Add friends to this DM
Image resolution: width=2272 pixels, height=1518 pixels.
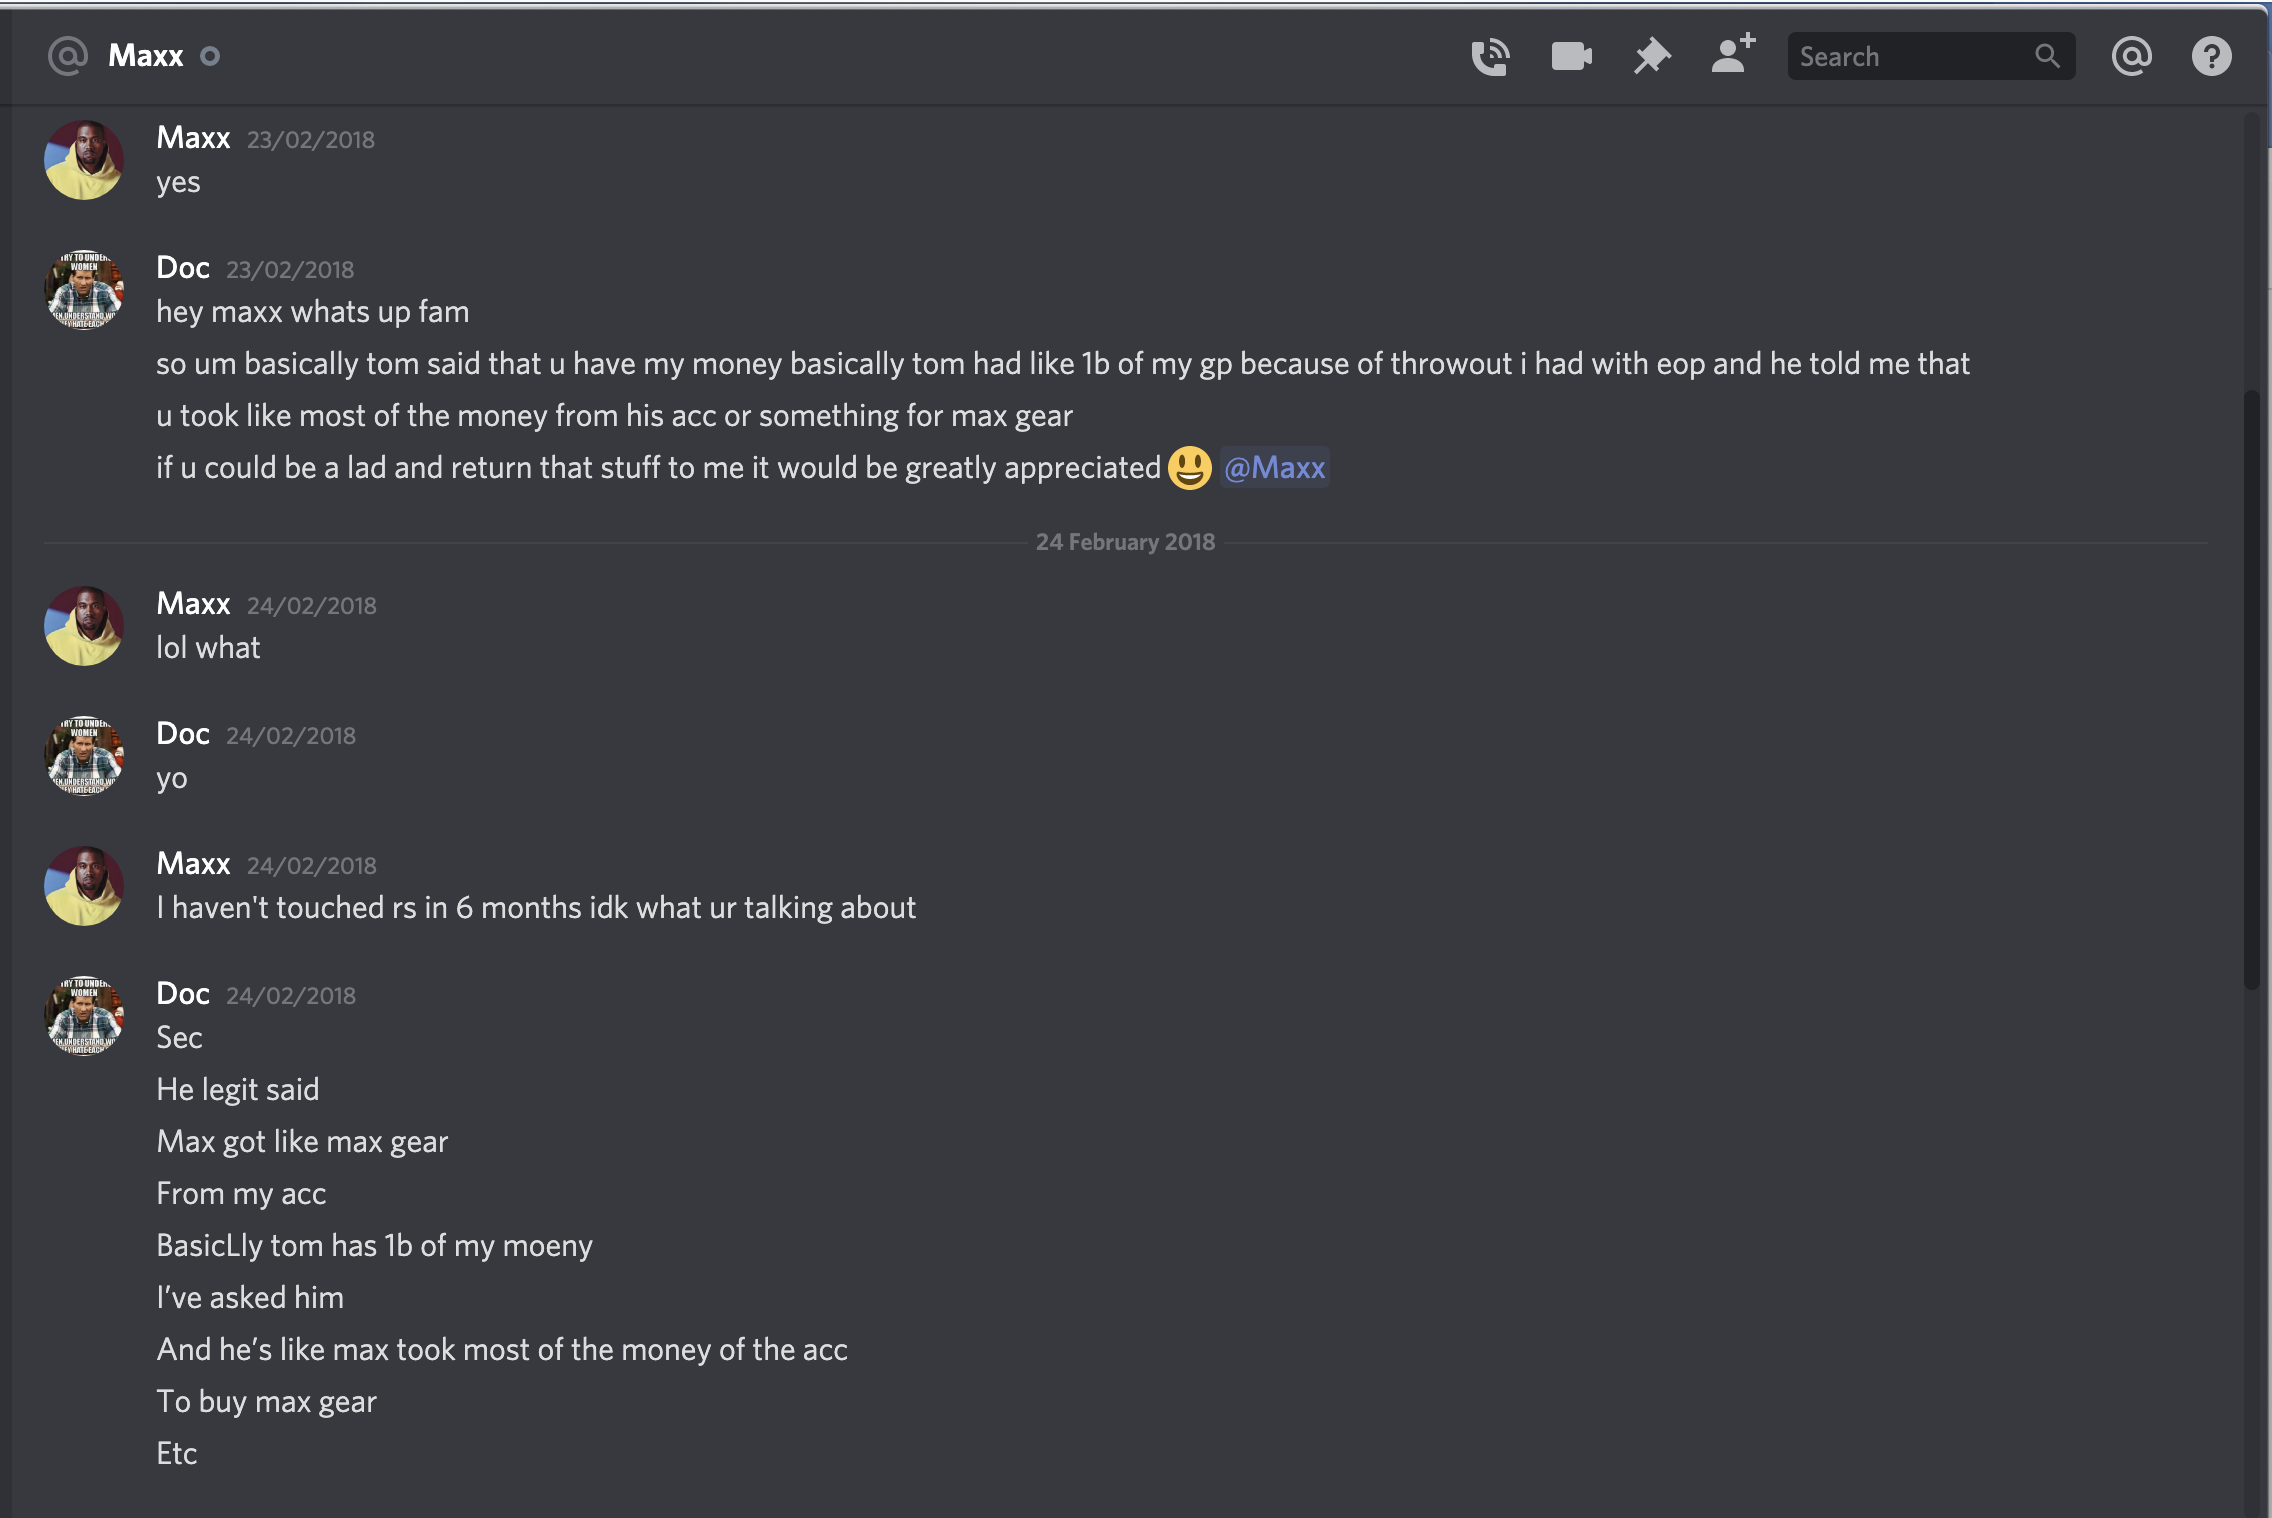point(1733,53)
